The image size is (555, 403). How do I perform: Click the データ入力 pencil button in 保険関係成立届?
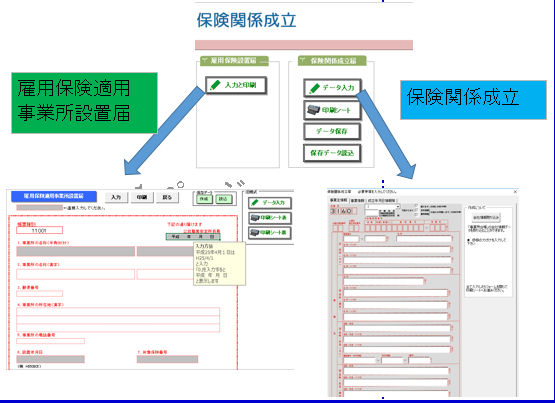click(x=332, y=88)
